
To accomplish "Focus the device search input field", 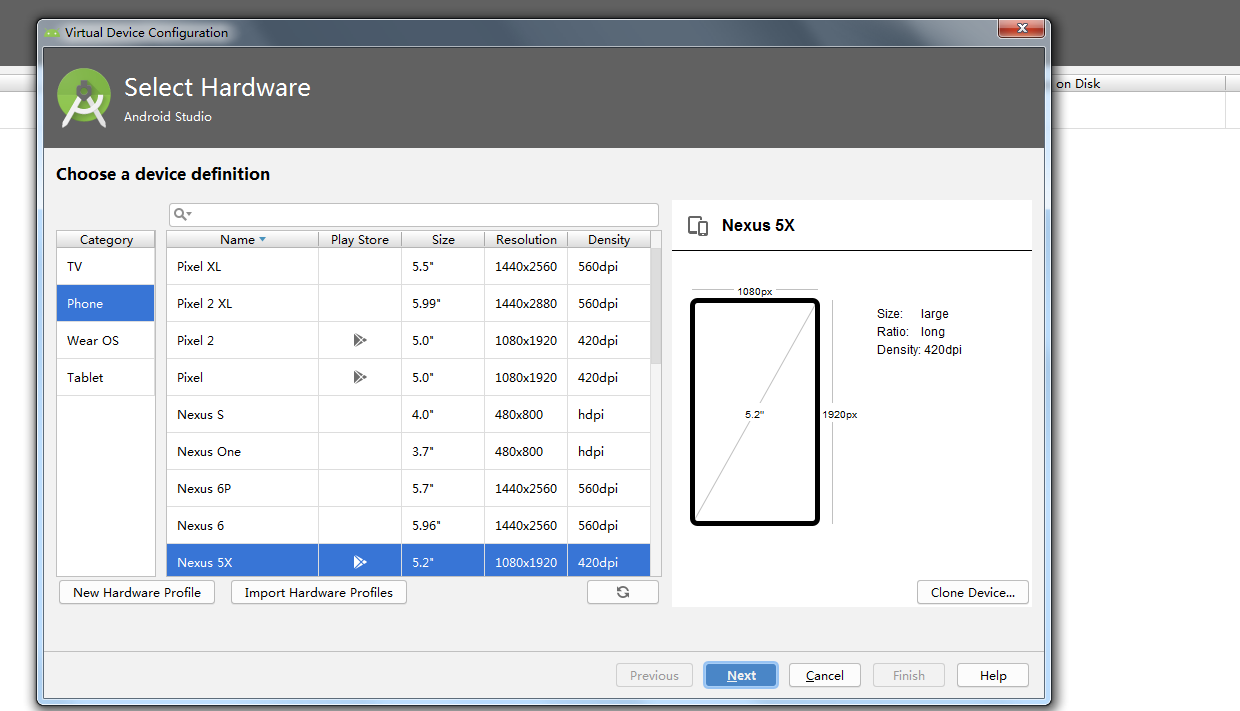I will [x=414, y=214].
